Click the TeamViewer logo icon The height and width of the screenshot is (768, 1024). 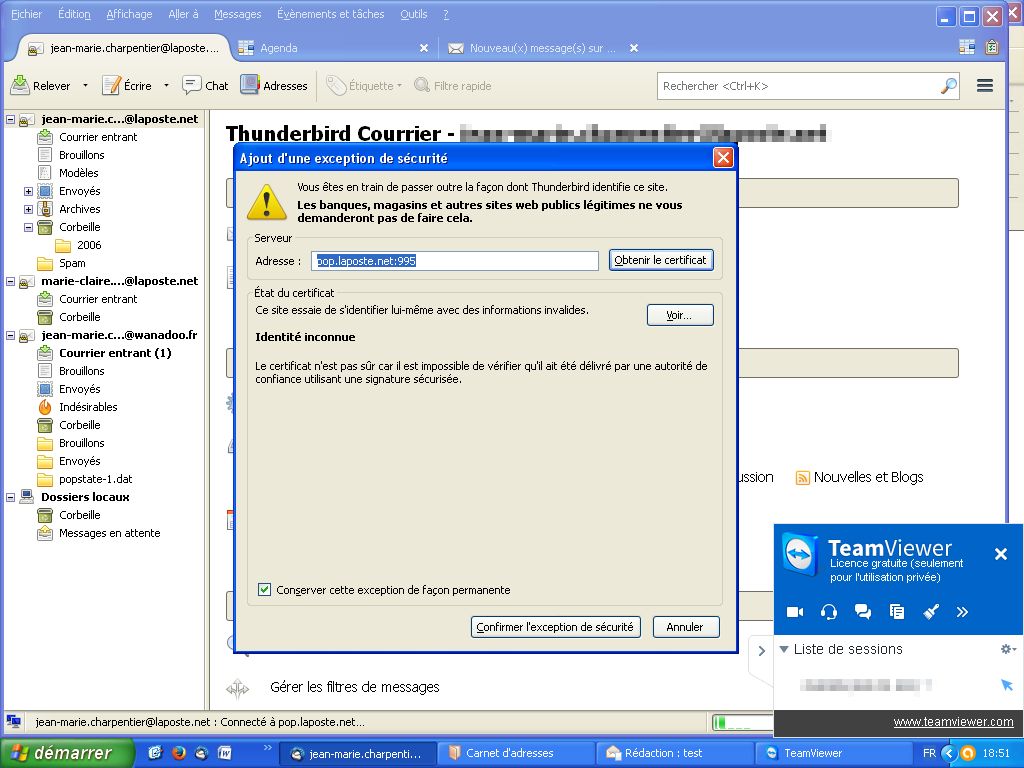click(800, 556)
